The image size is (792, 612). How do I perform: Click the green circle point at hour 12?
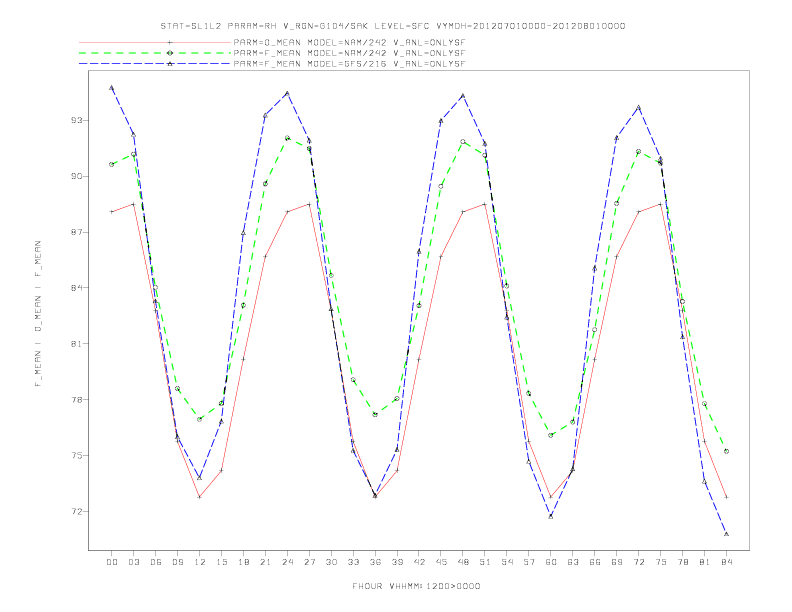200,419
